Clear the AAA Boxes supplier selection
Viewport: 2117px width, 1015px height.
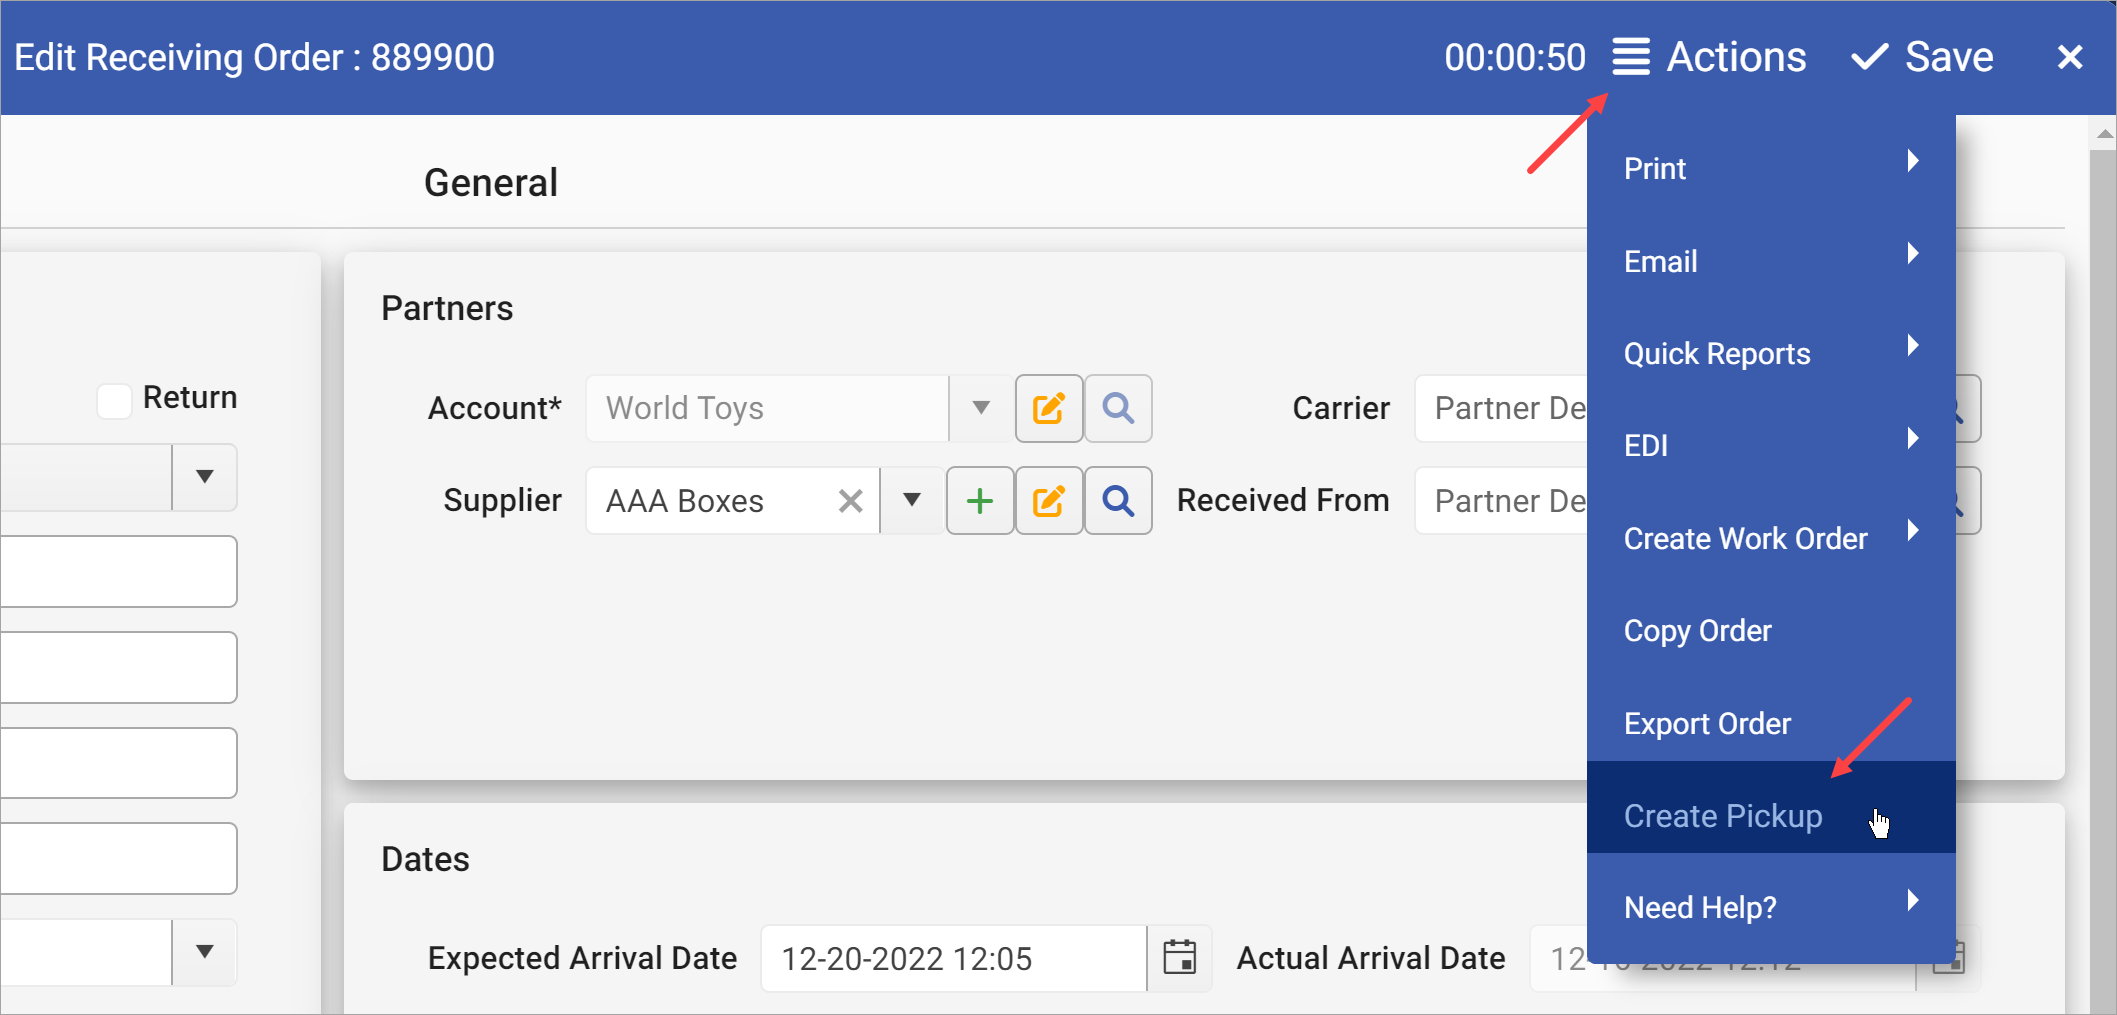(849, 500)
